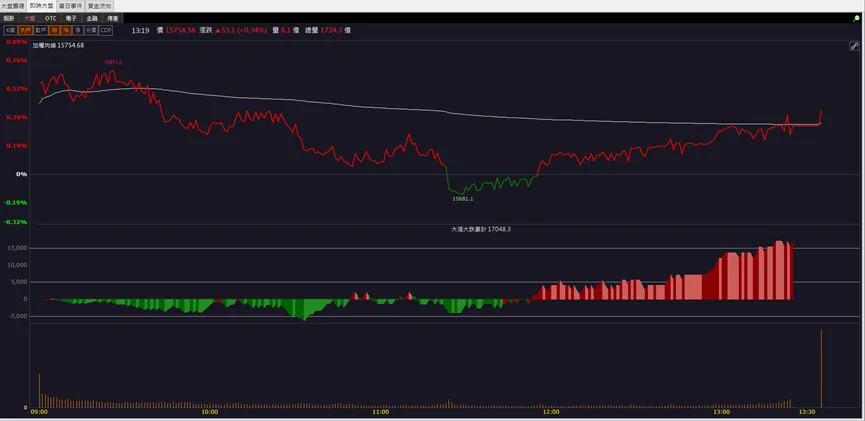Click the 12:00 time axis label
The width and height of the screenshot is (865, 421).
coord(551,412)
